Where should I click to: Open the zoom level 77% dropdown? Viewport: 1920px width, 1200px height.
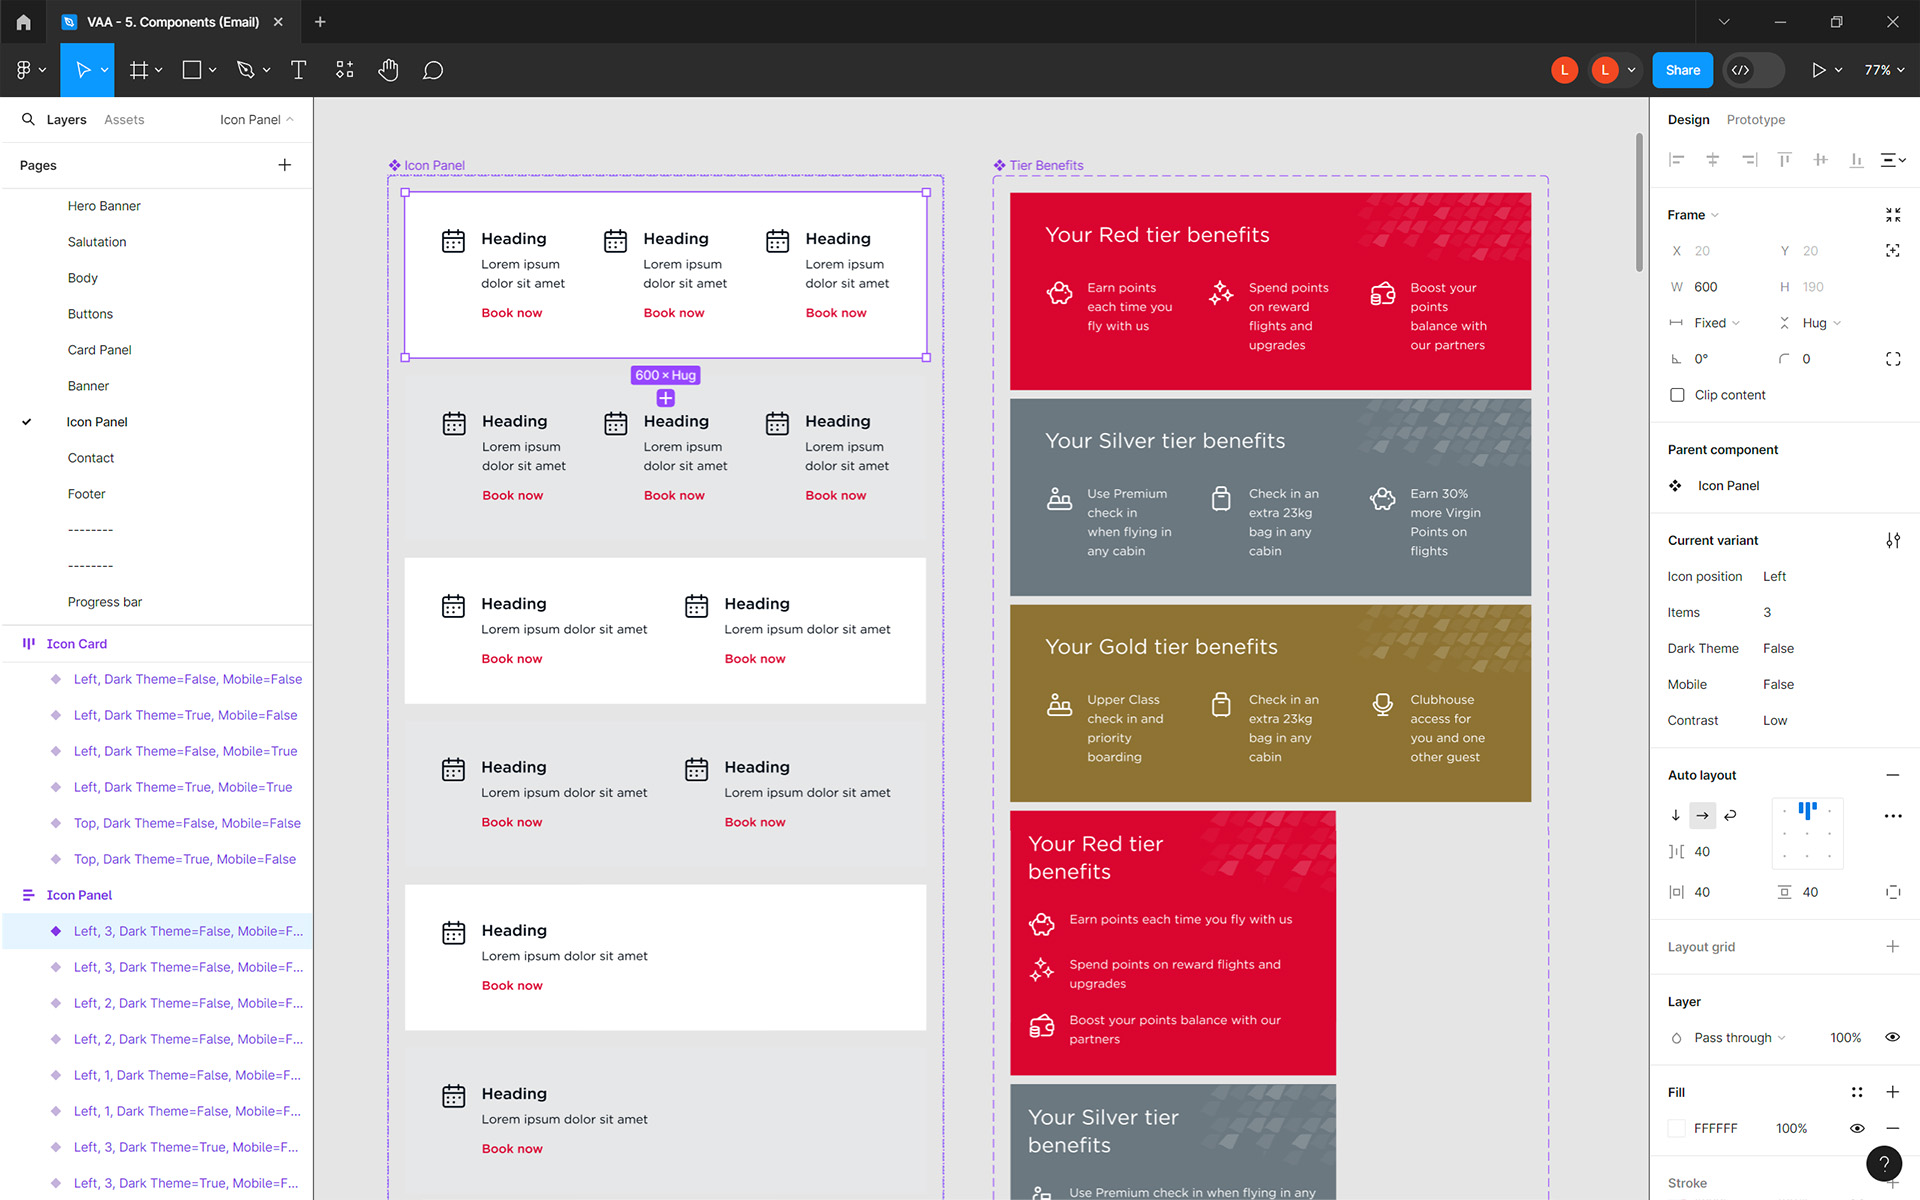coord(1884,70)
